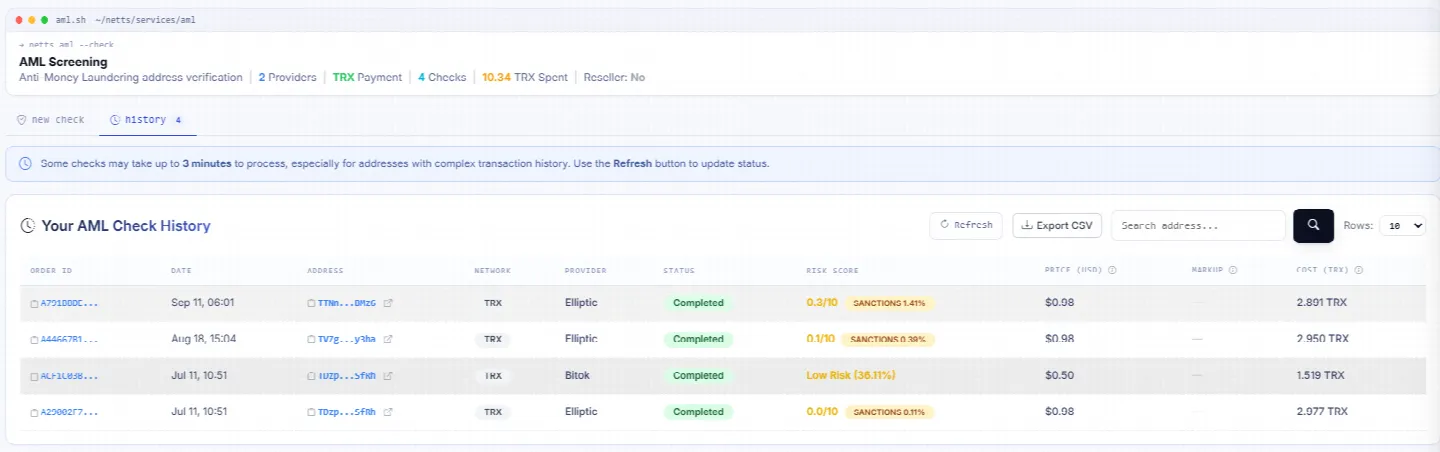Click the Order ID column header
The height and width of the screenshot is (452, 1440).
pos(51,270)
